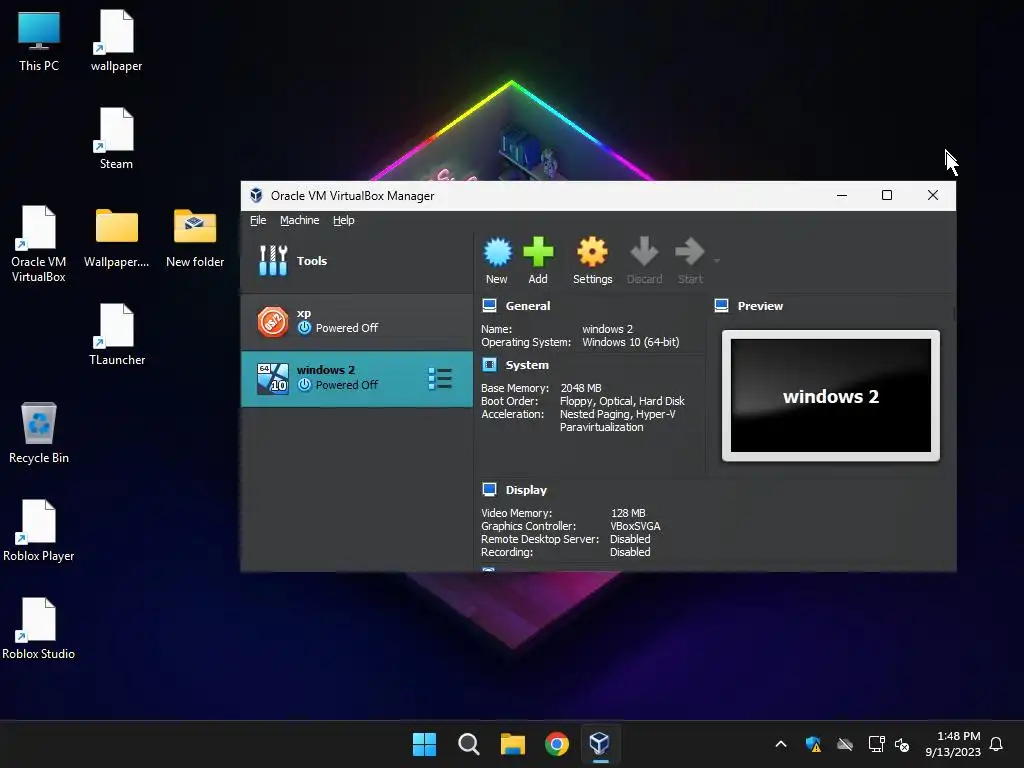Select the Steam desktop shortcut
The height and width of the screenshot is (768, 1024).
(x=116, y=138)
